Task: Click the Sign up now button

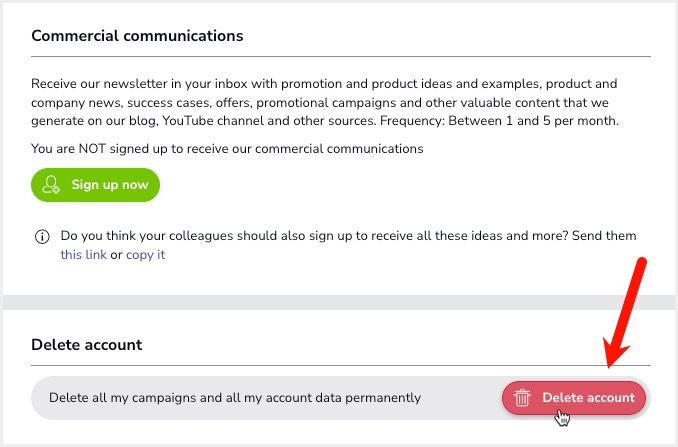Action: tap(96, 185)
